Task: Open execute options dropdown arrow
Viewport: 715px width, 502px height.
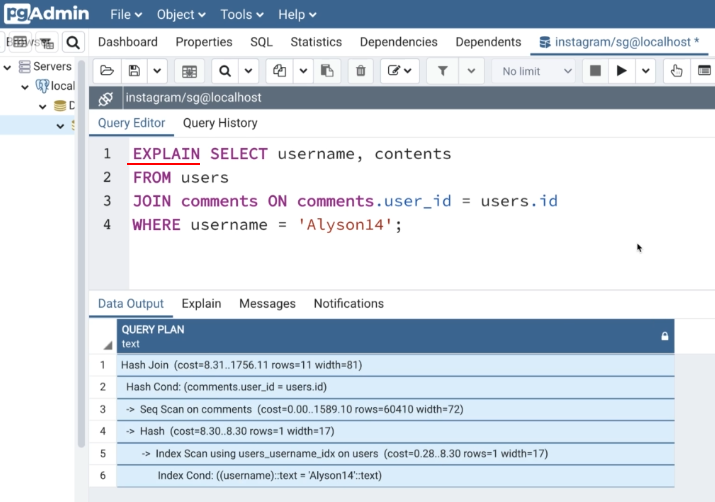Action: click(x=646, y=71)
